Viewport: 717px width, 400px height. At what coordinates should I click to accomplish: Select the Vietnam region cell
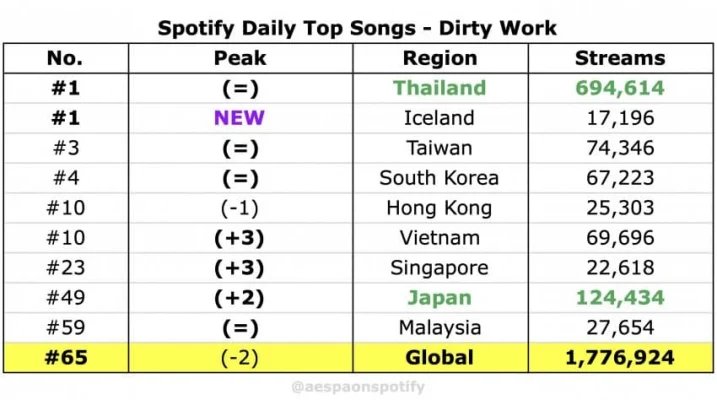[x=439, y=238]
